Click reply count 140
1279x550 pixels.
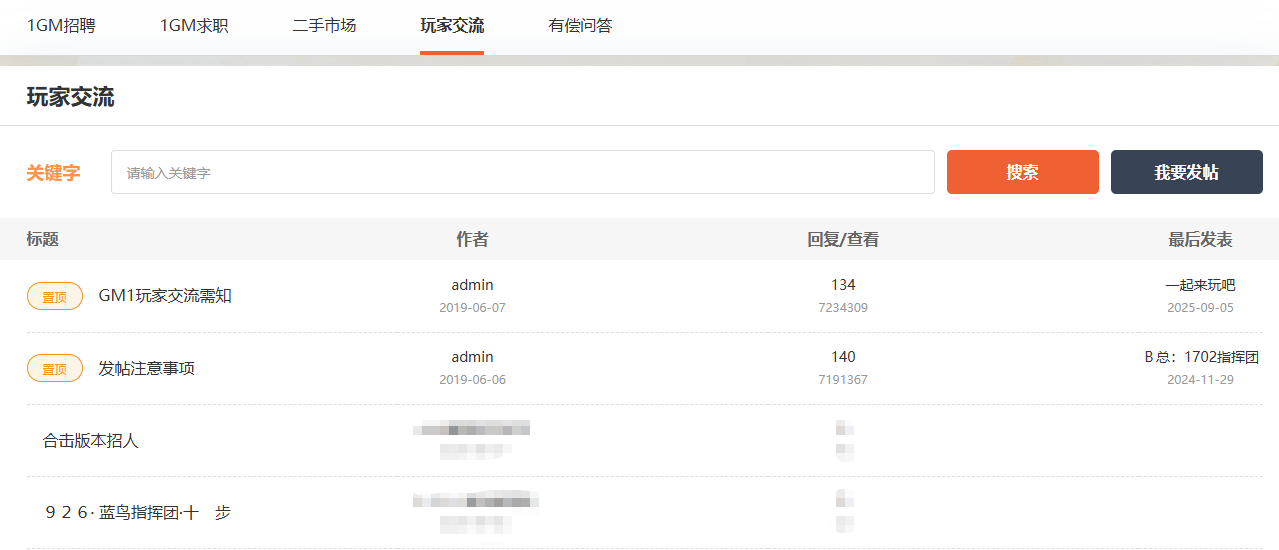[x=843, y=357]
